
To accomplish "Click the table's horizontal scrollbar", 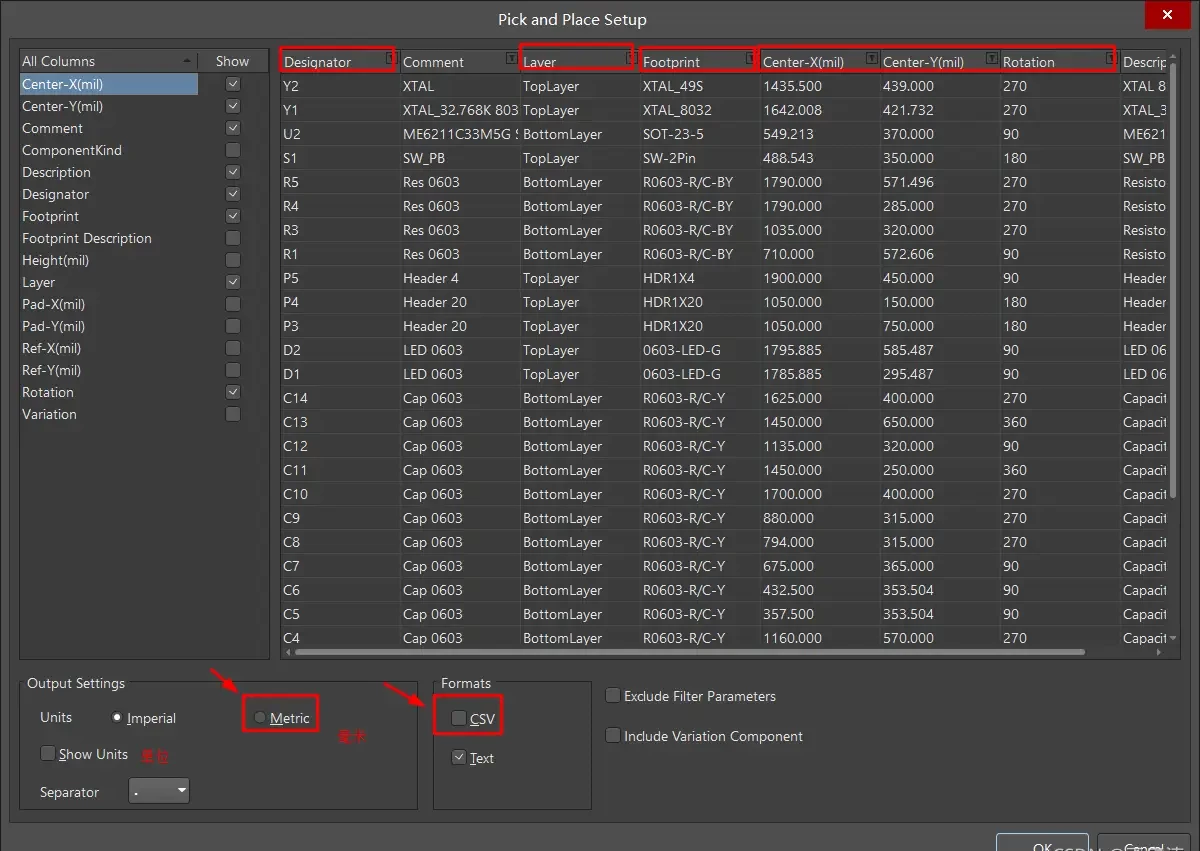I will (690, 652).
